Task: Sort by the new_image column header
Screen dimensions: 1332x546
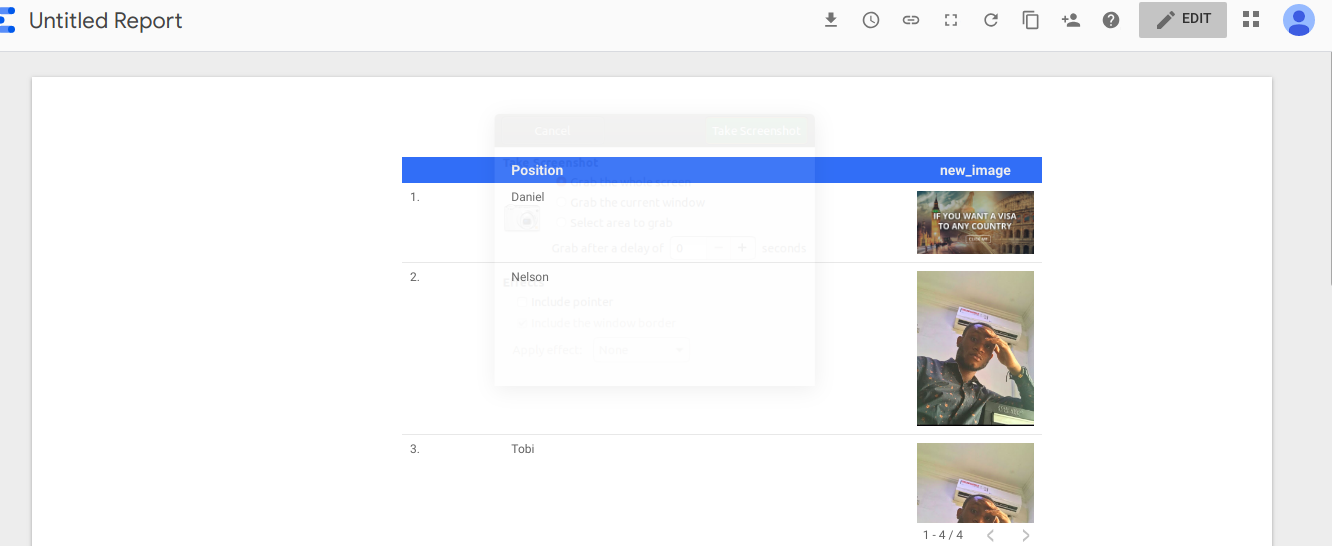Action: tap(975, 170)
